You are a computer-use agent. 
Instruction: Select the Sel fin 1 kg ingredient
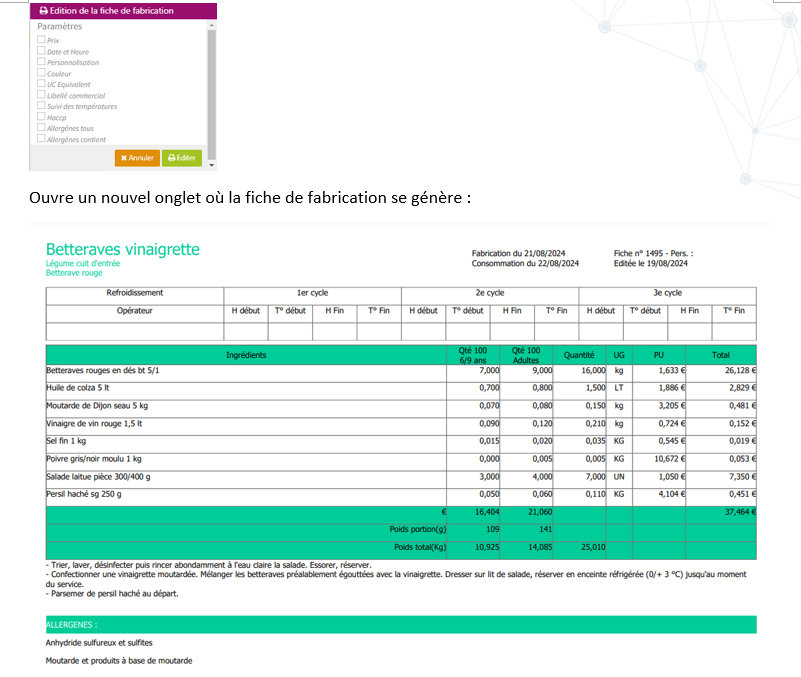point(66,441)
